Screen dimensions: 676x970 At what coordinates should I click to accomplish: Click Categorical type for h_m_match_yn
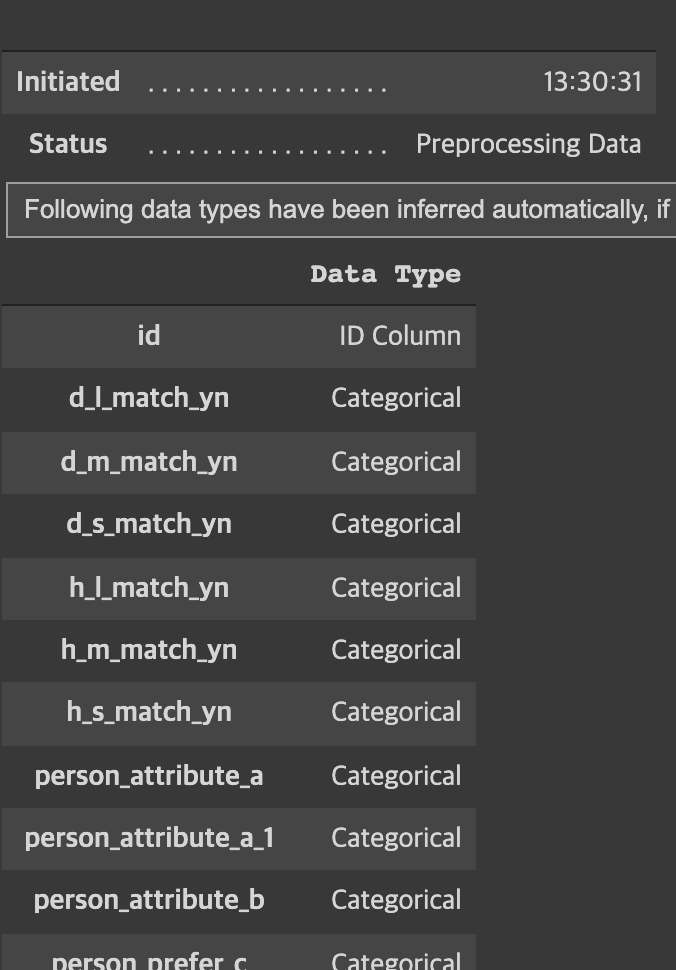pyautogui.click(x=396, y=650)
